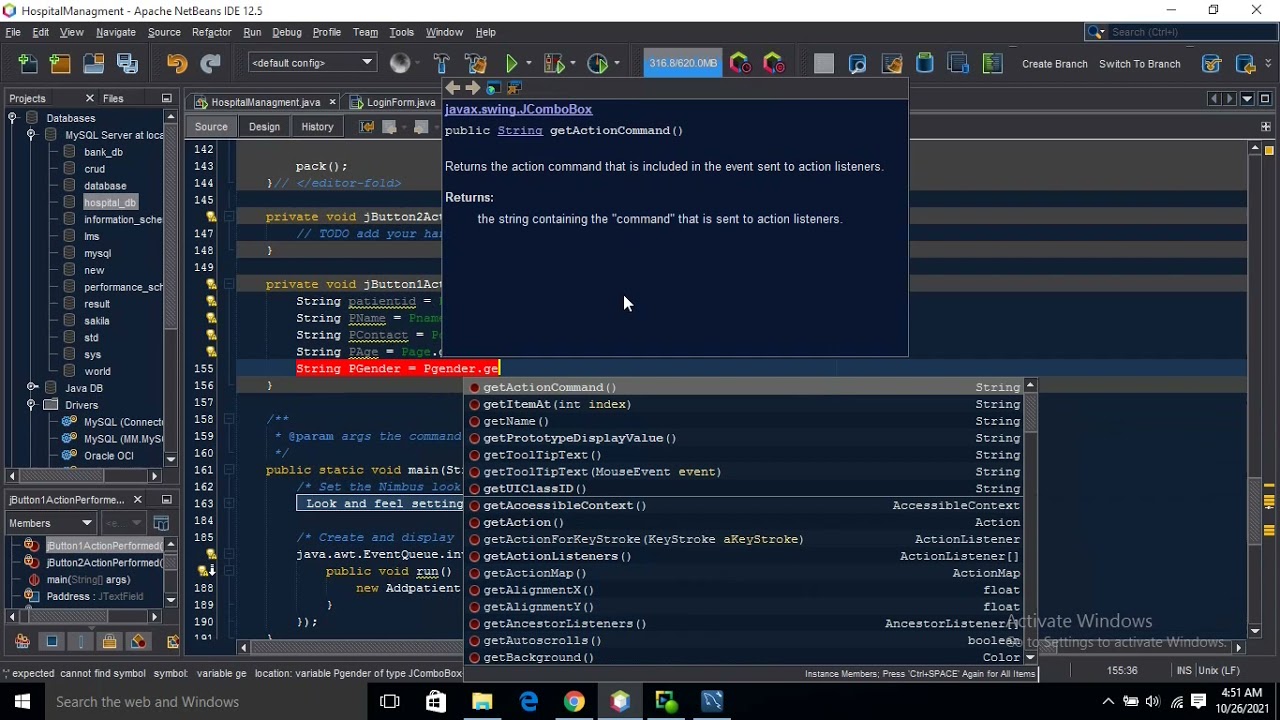Click the globe browser icon in the toolbar
1280x720 pixels.
400,64
